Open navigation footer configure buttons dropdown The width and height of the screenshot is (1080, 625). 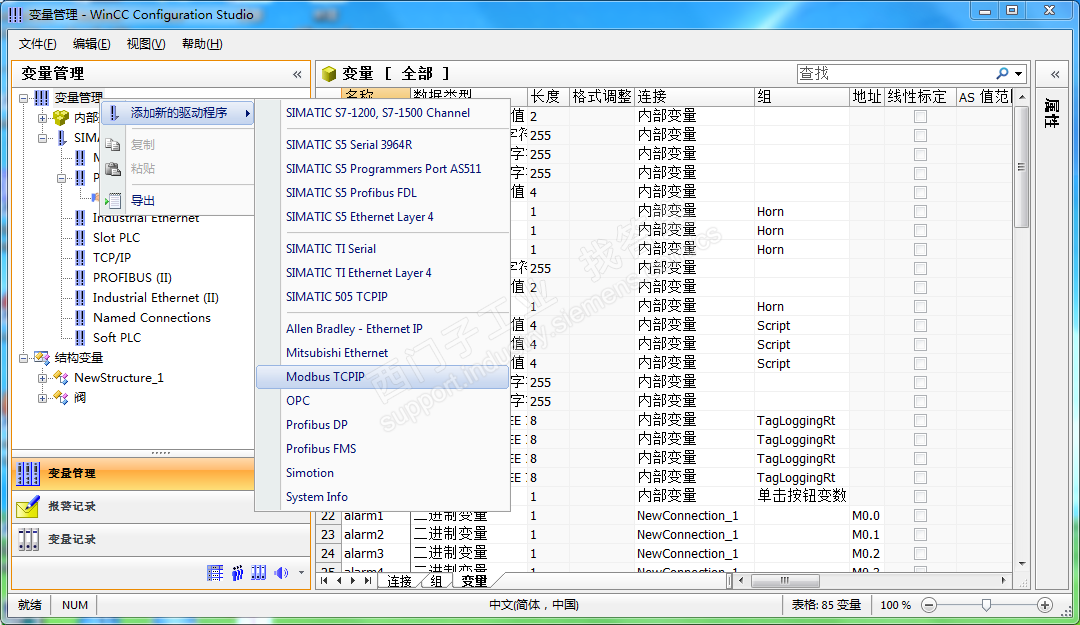coord(301,573)
